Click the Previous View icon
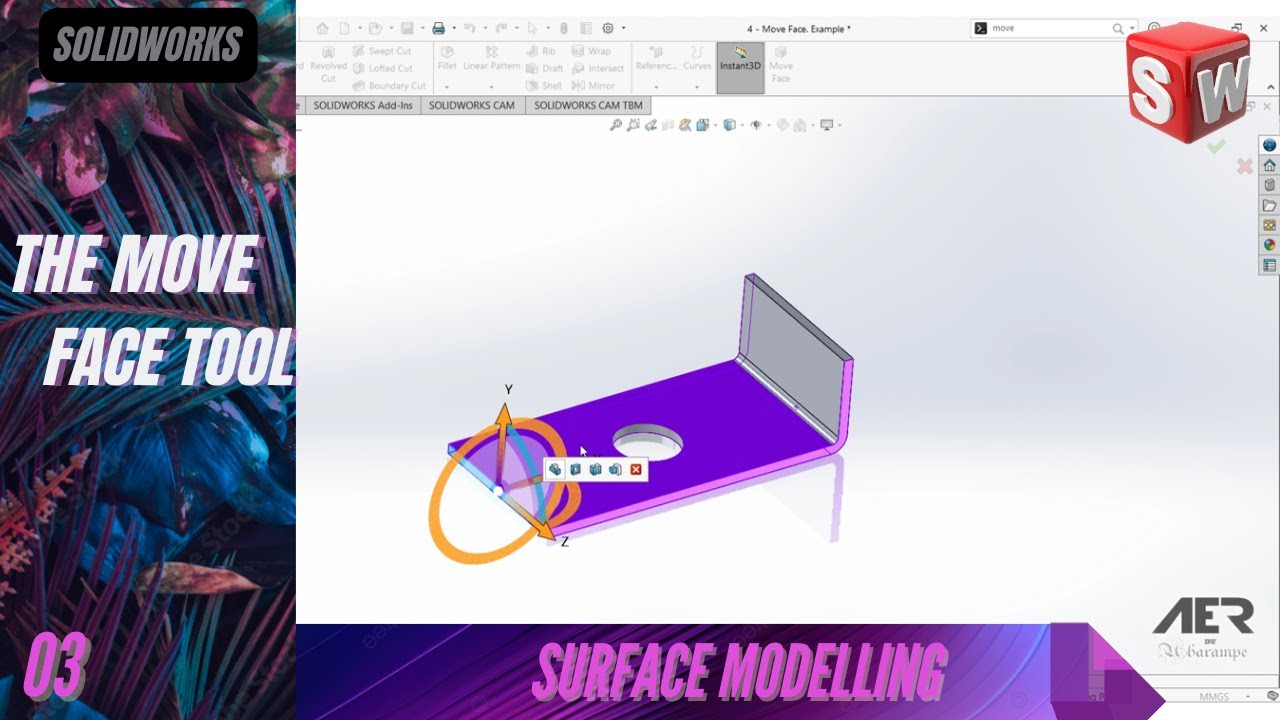 point(651,125)
